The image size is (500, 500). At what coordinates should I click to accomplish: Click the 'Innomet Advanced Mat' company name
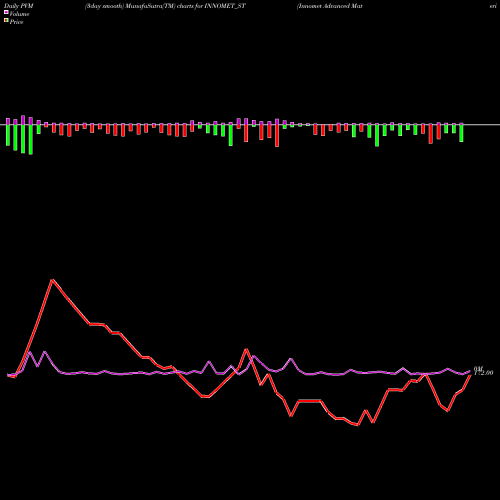tap(330, 6)
